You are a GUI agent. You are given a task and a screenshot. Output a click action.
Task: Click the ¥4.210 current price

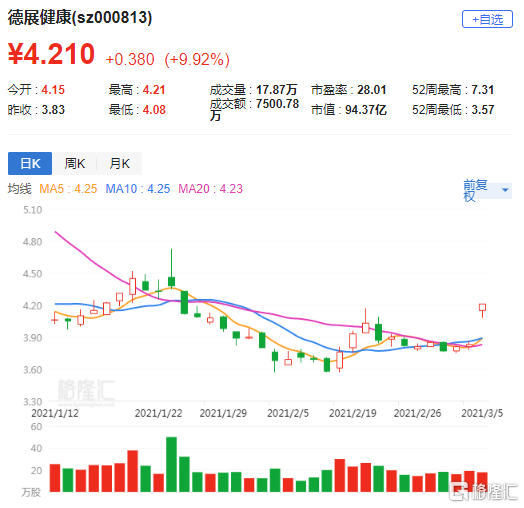coord(51,54)
